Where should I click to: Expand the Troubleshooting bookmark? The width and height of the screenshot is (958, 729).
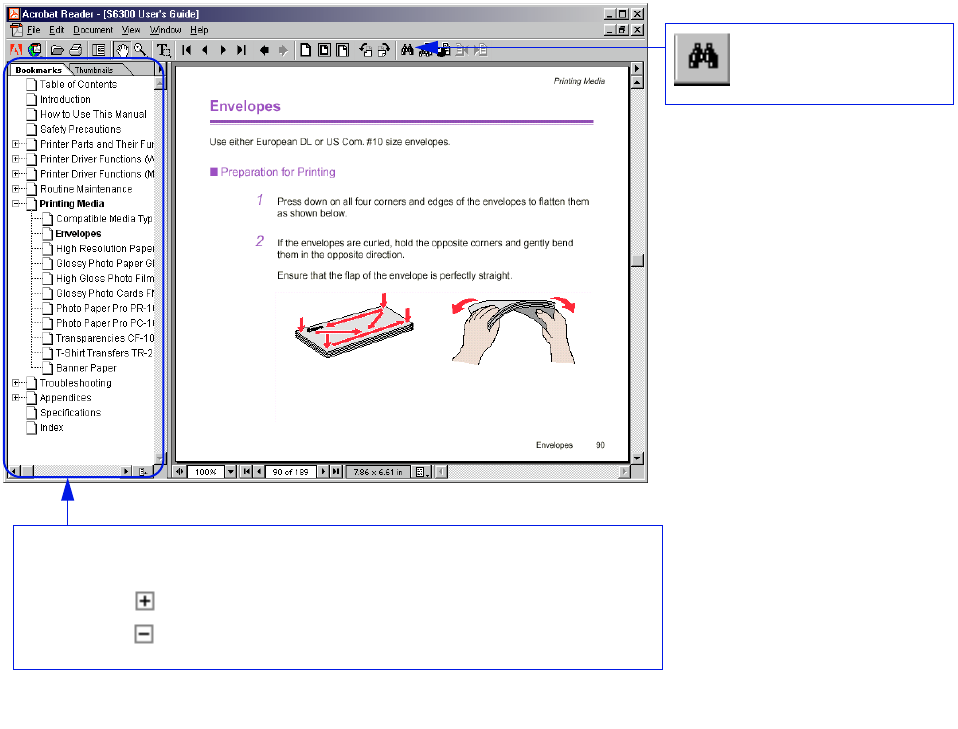(16, 383)
